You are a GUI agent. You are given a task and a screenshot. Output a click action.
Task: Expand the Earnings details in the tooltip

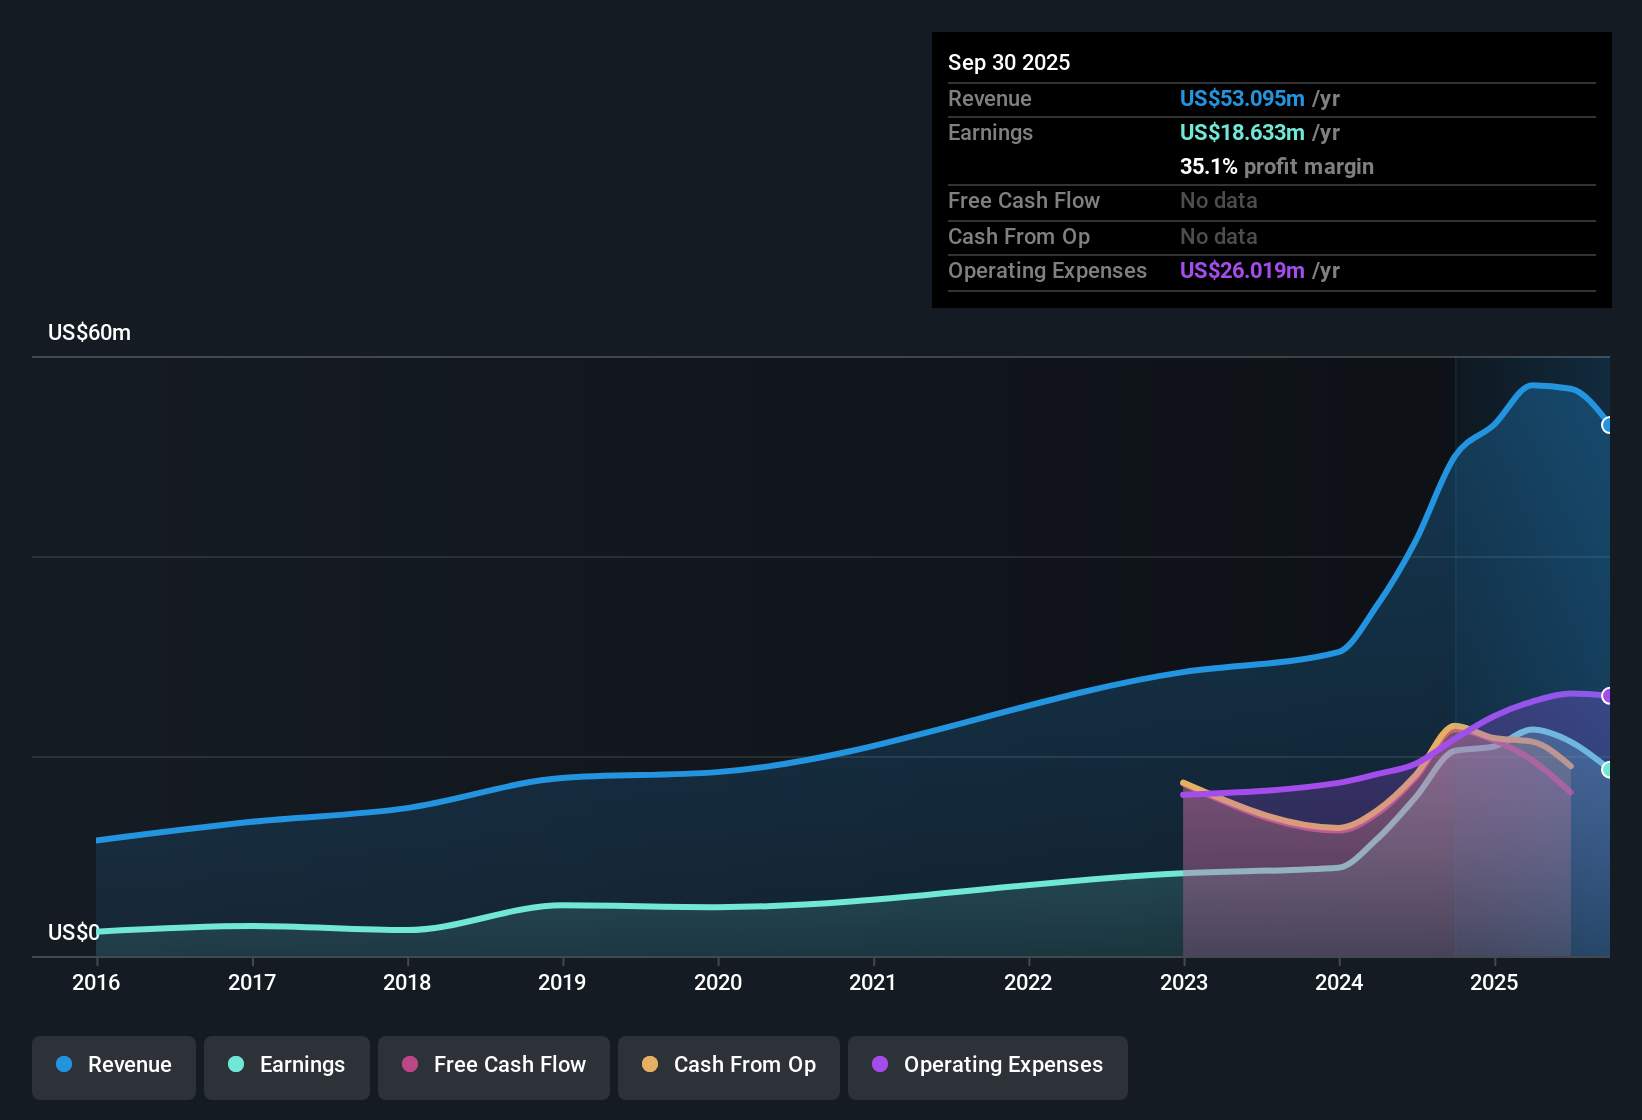point(990,132)
